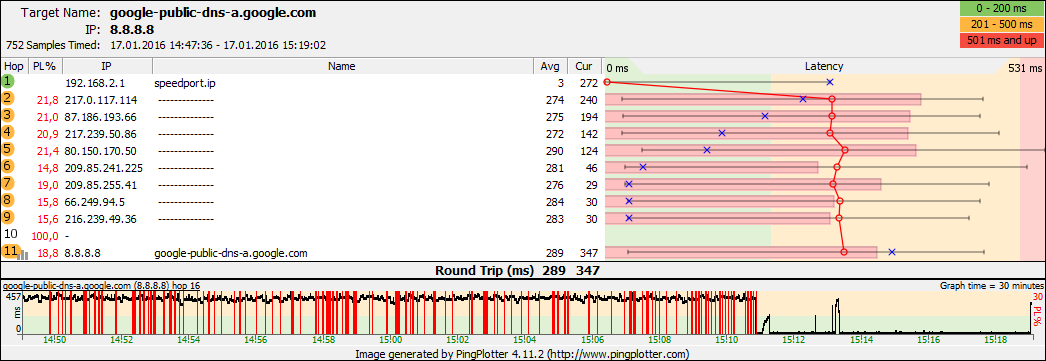Click the Avg column header
Image resolution: width=1046 pixels, height=361 pixels.
coord(550,66)
